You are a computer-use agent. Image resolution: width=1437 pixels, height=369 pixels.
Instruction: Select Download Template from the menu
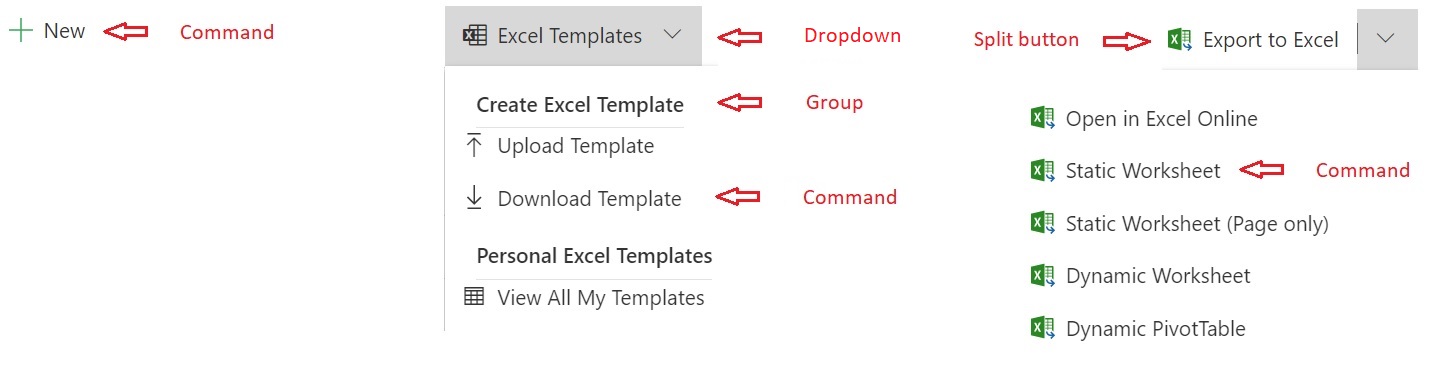coord(574,198)
